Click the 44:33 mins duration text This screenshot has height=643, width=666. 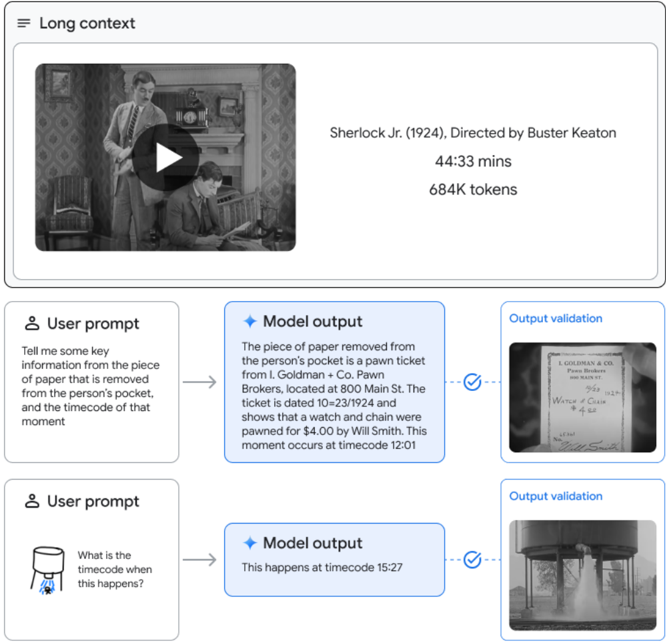[x=473, y=161]
